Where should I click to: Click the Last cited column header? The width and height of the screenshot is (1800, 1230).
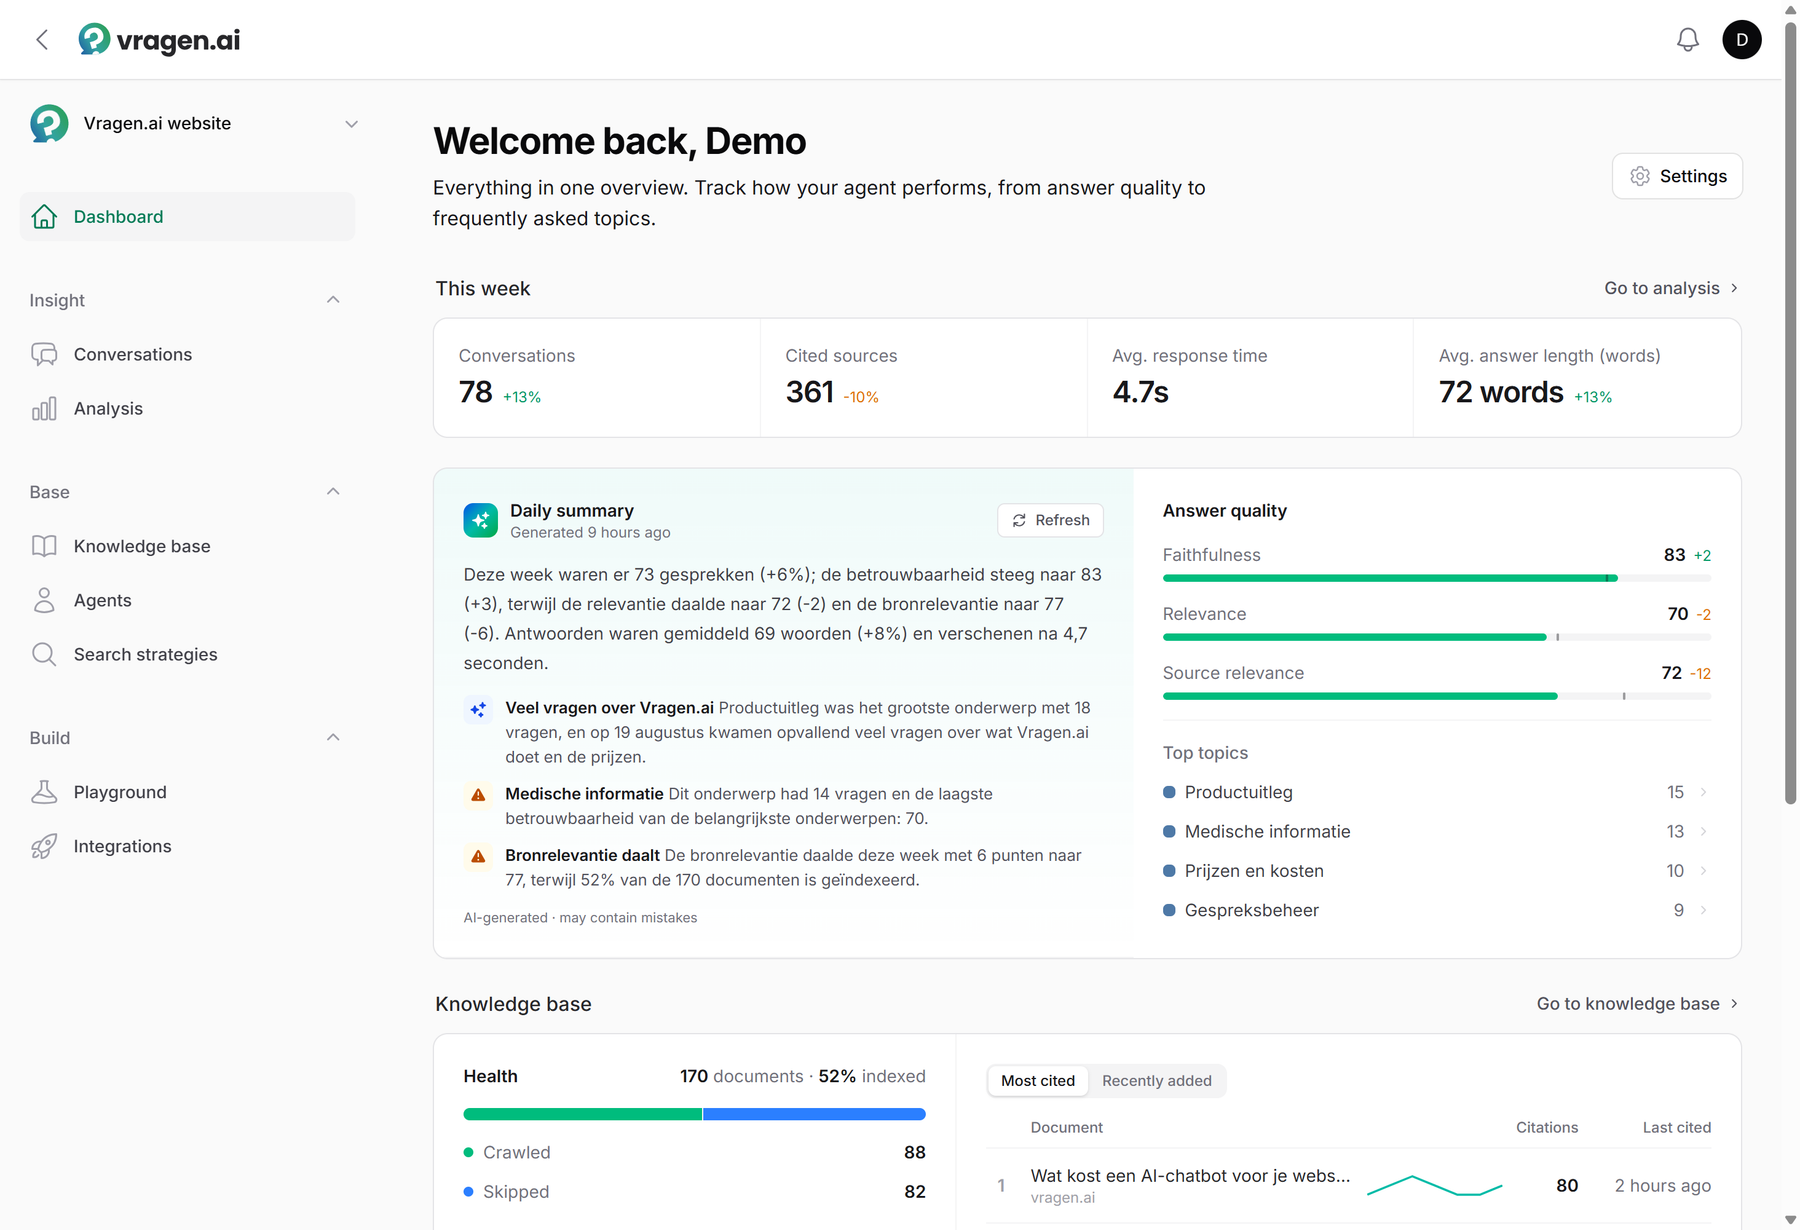(x=1676, y=1128)
